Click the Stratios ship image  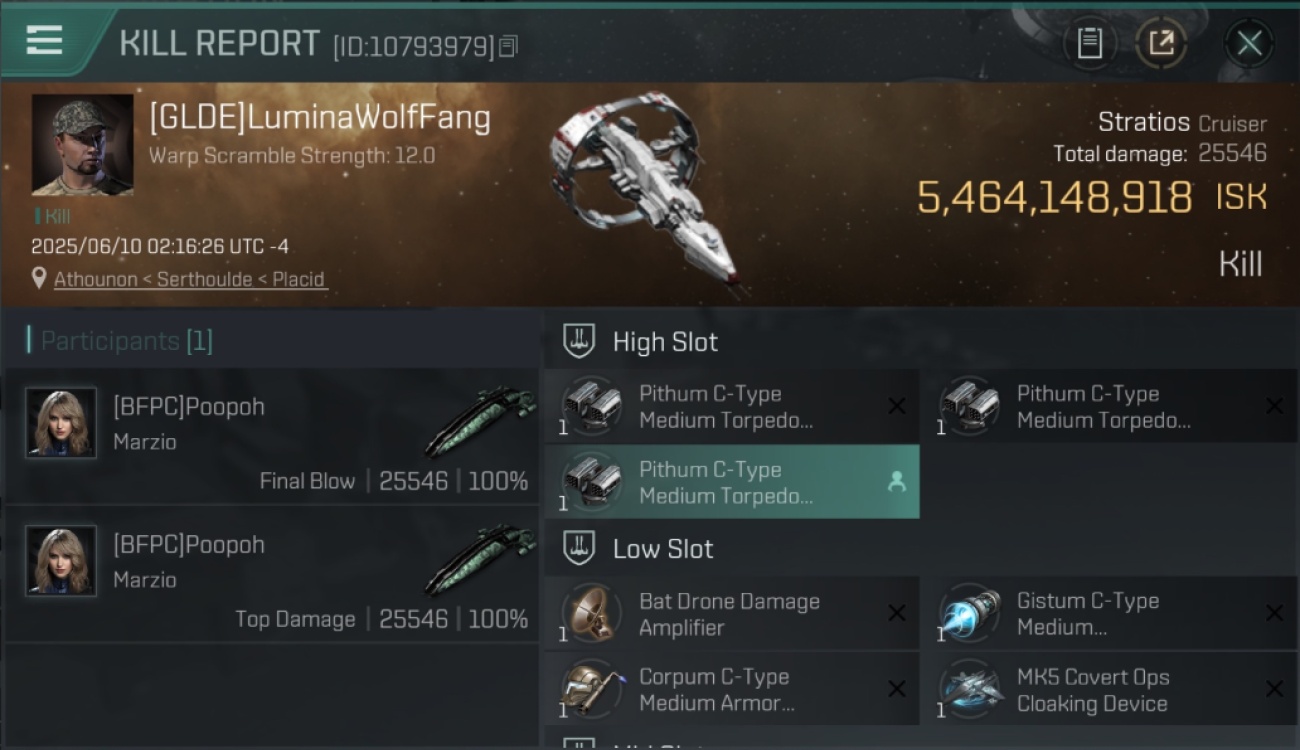[647, 190]
